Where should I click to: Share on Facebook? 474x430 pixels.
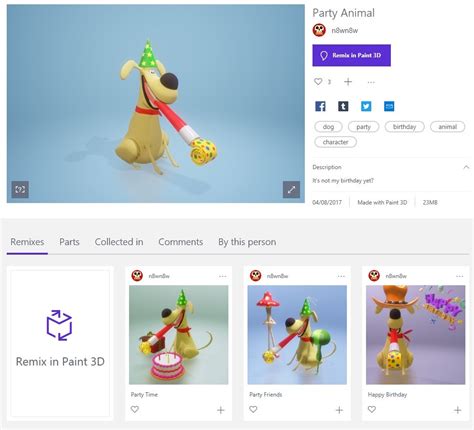tap(320, 106)
